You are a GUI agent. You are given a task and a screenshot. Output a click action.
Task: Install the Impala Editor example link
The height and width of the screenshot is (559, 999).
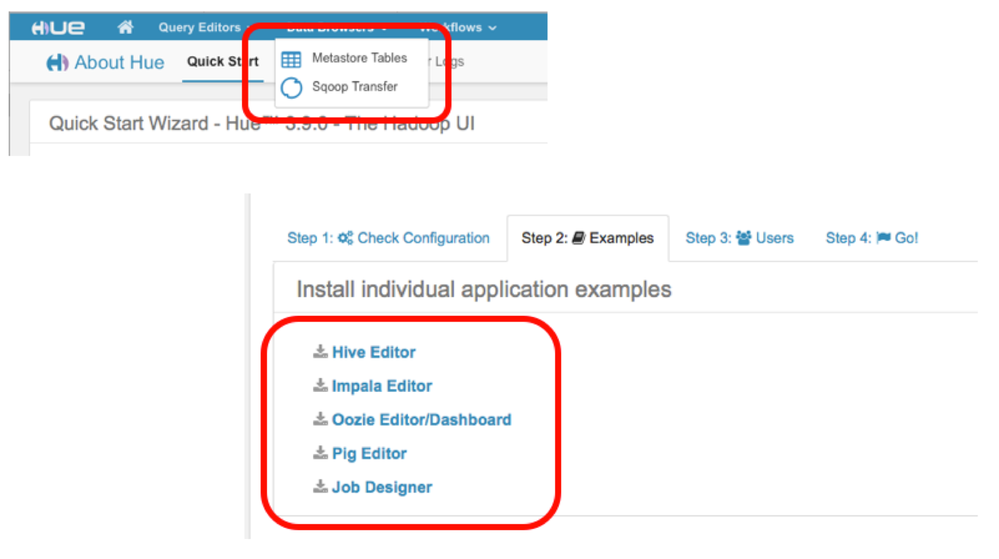coord(382,386)
